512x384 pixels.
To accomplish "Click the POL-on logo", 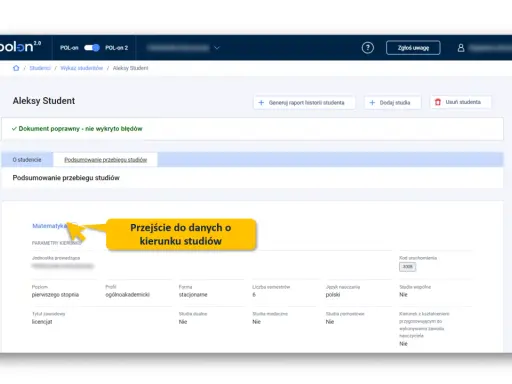I will pos(20,47).
